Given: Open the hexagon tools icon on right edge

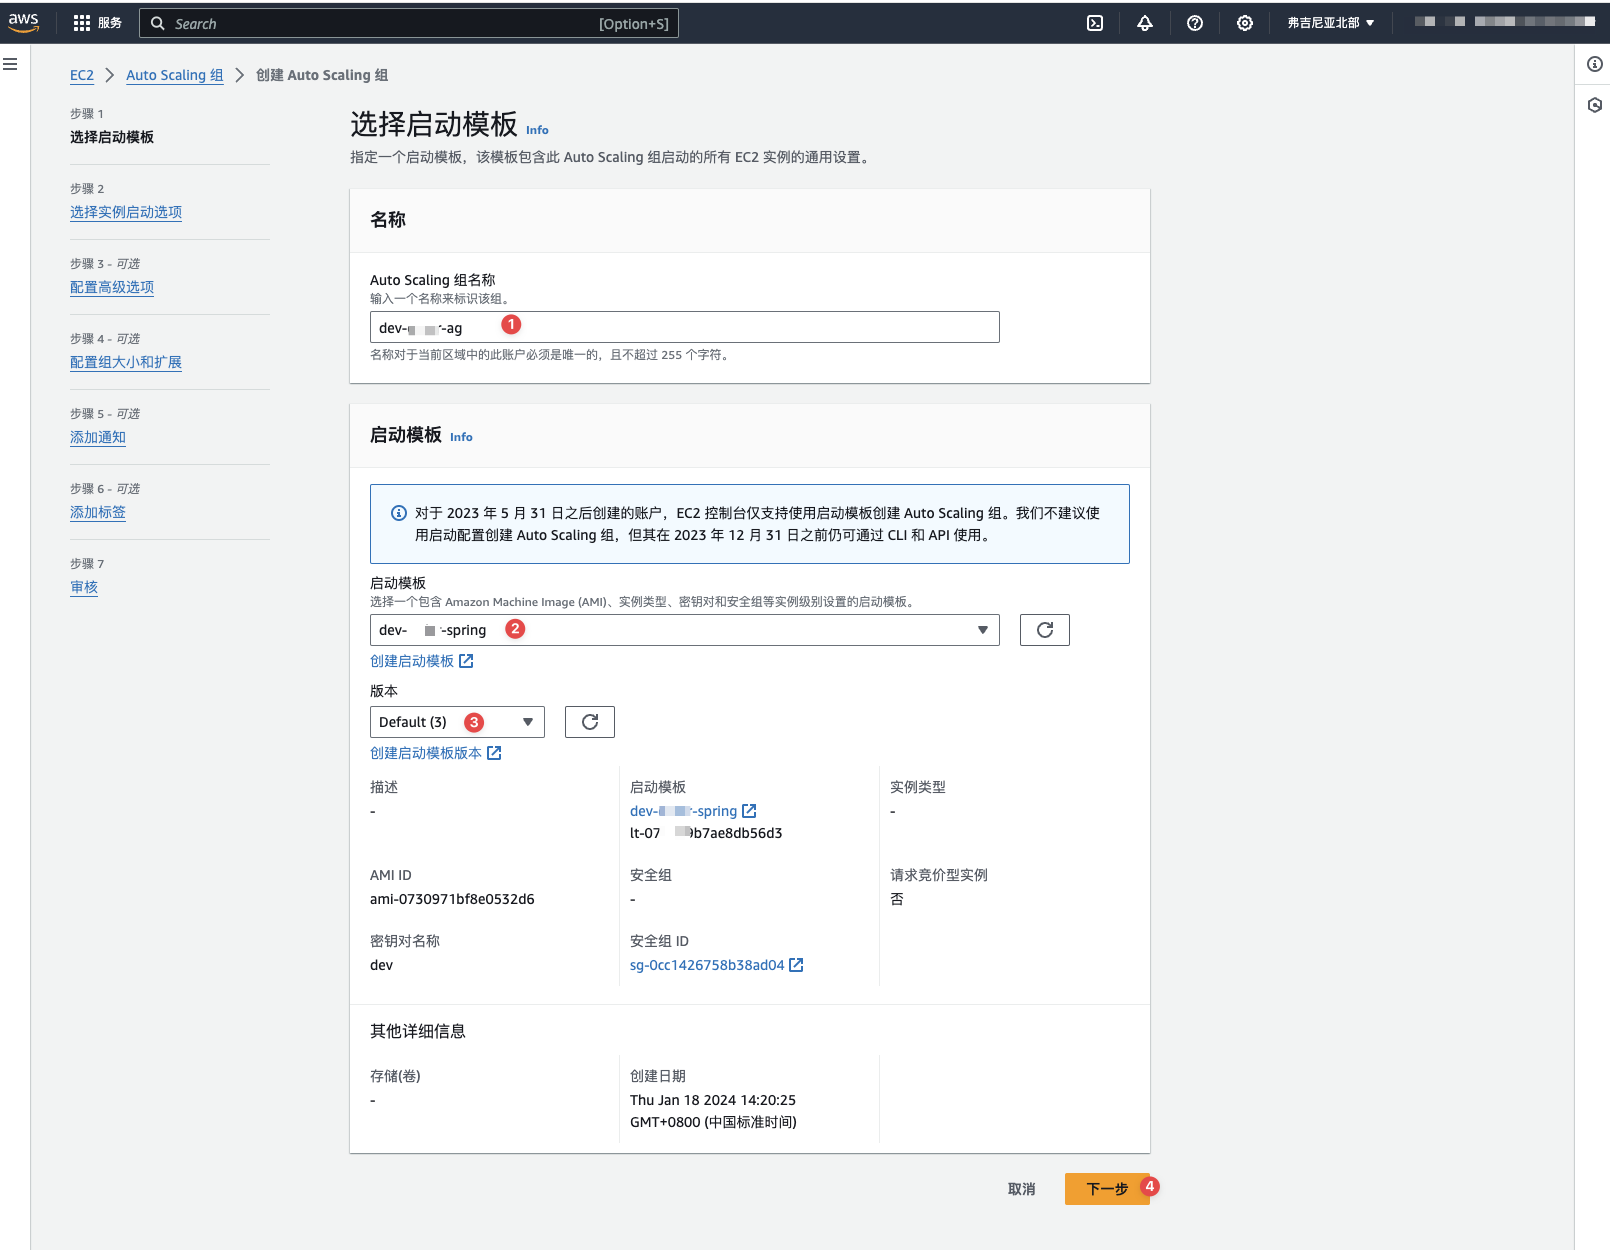Looking at the screenshot, I should point(1595,105).
